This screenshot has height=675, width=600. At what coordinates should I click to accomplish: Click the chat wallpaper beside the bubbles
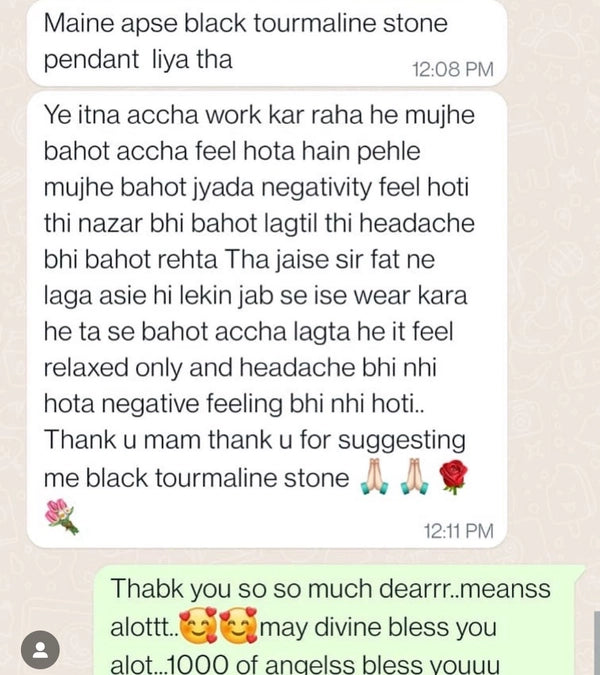click(553, 301)
